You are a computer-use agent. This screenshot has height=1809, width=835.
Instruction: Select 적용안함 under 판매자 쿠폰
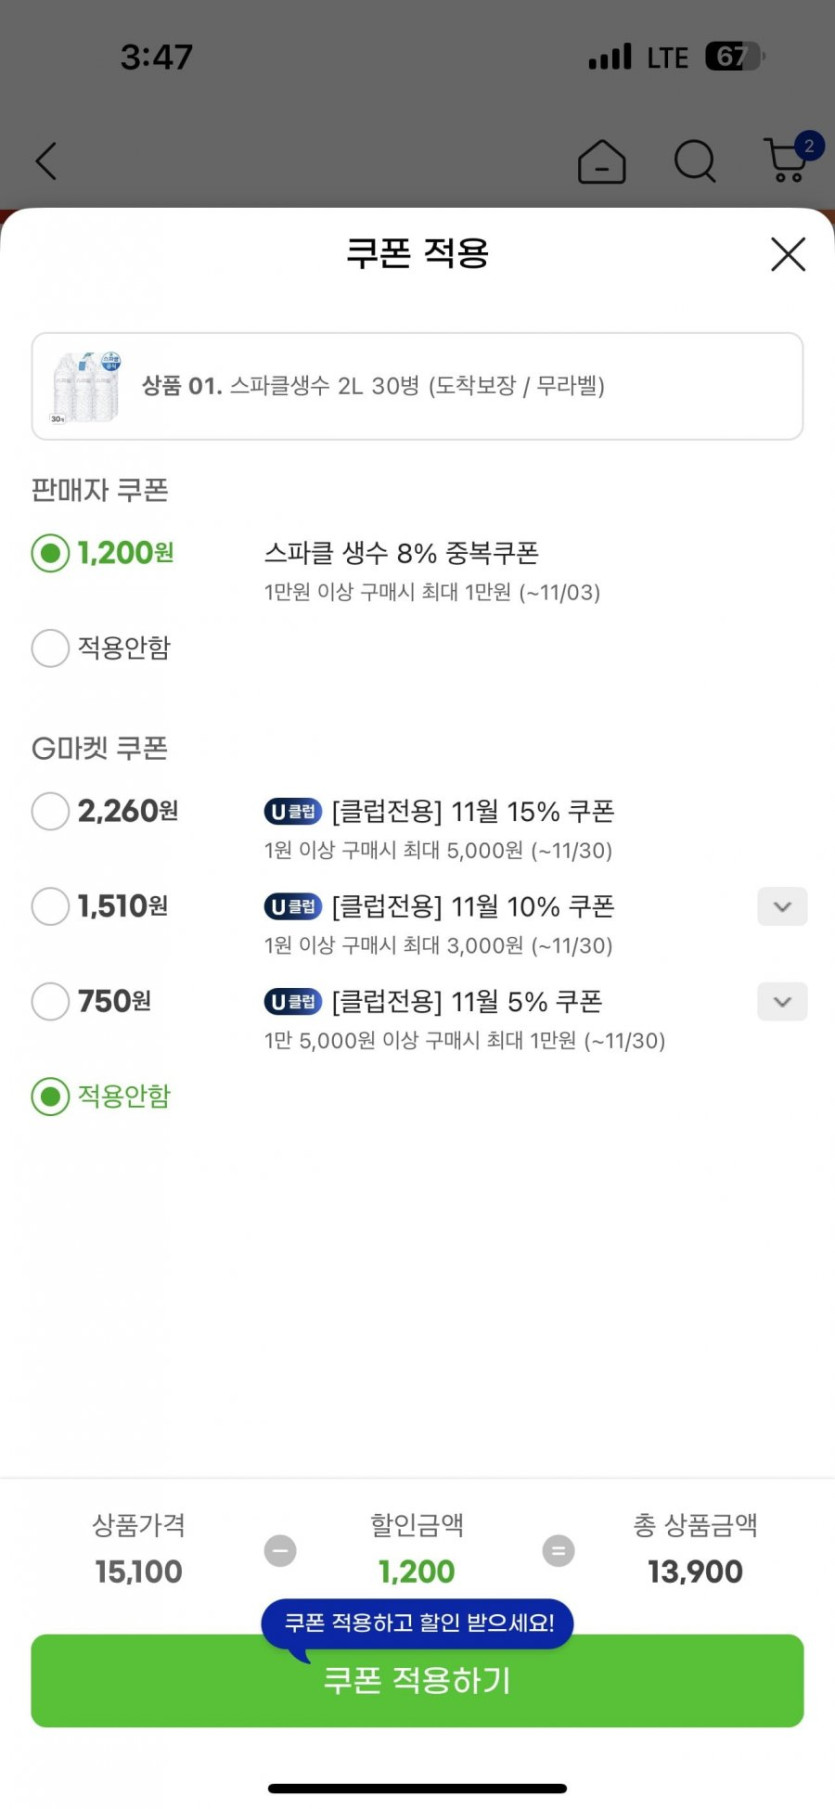pos(50,648)
